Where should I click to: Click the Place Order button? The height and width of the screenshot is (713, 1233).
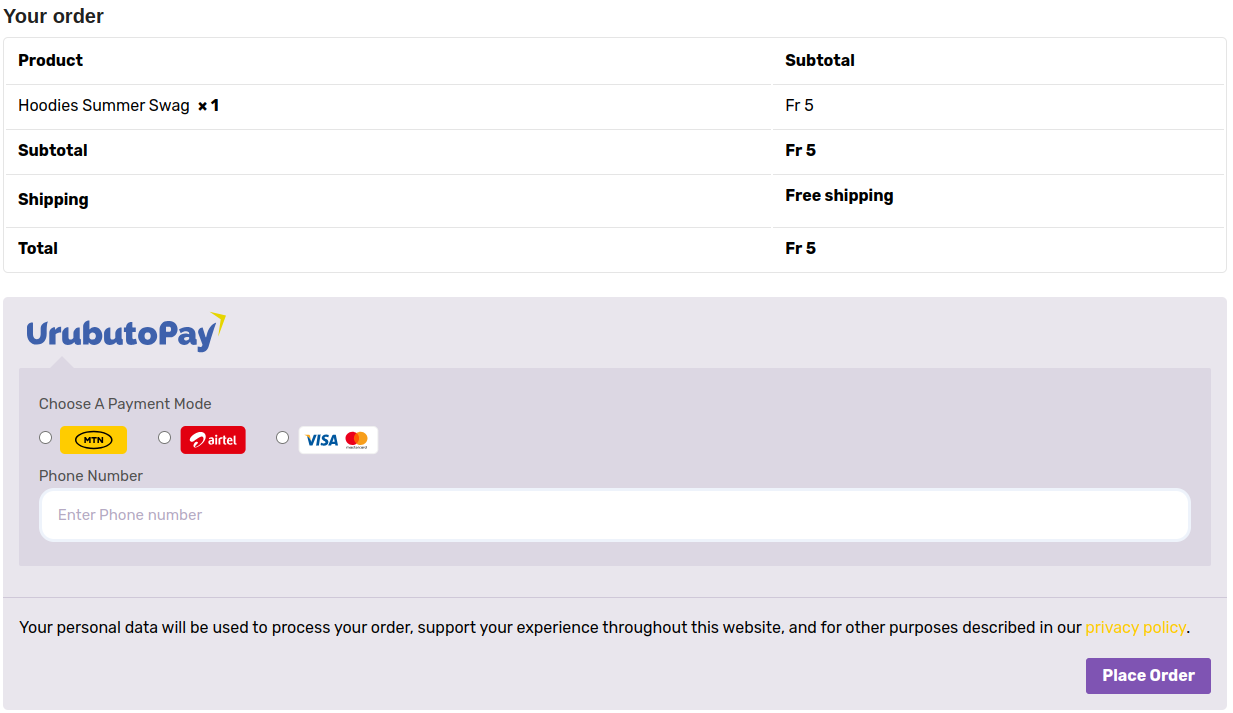(x=1148, y=676)
